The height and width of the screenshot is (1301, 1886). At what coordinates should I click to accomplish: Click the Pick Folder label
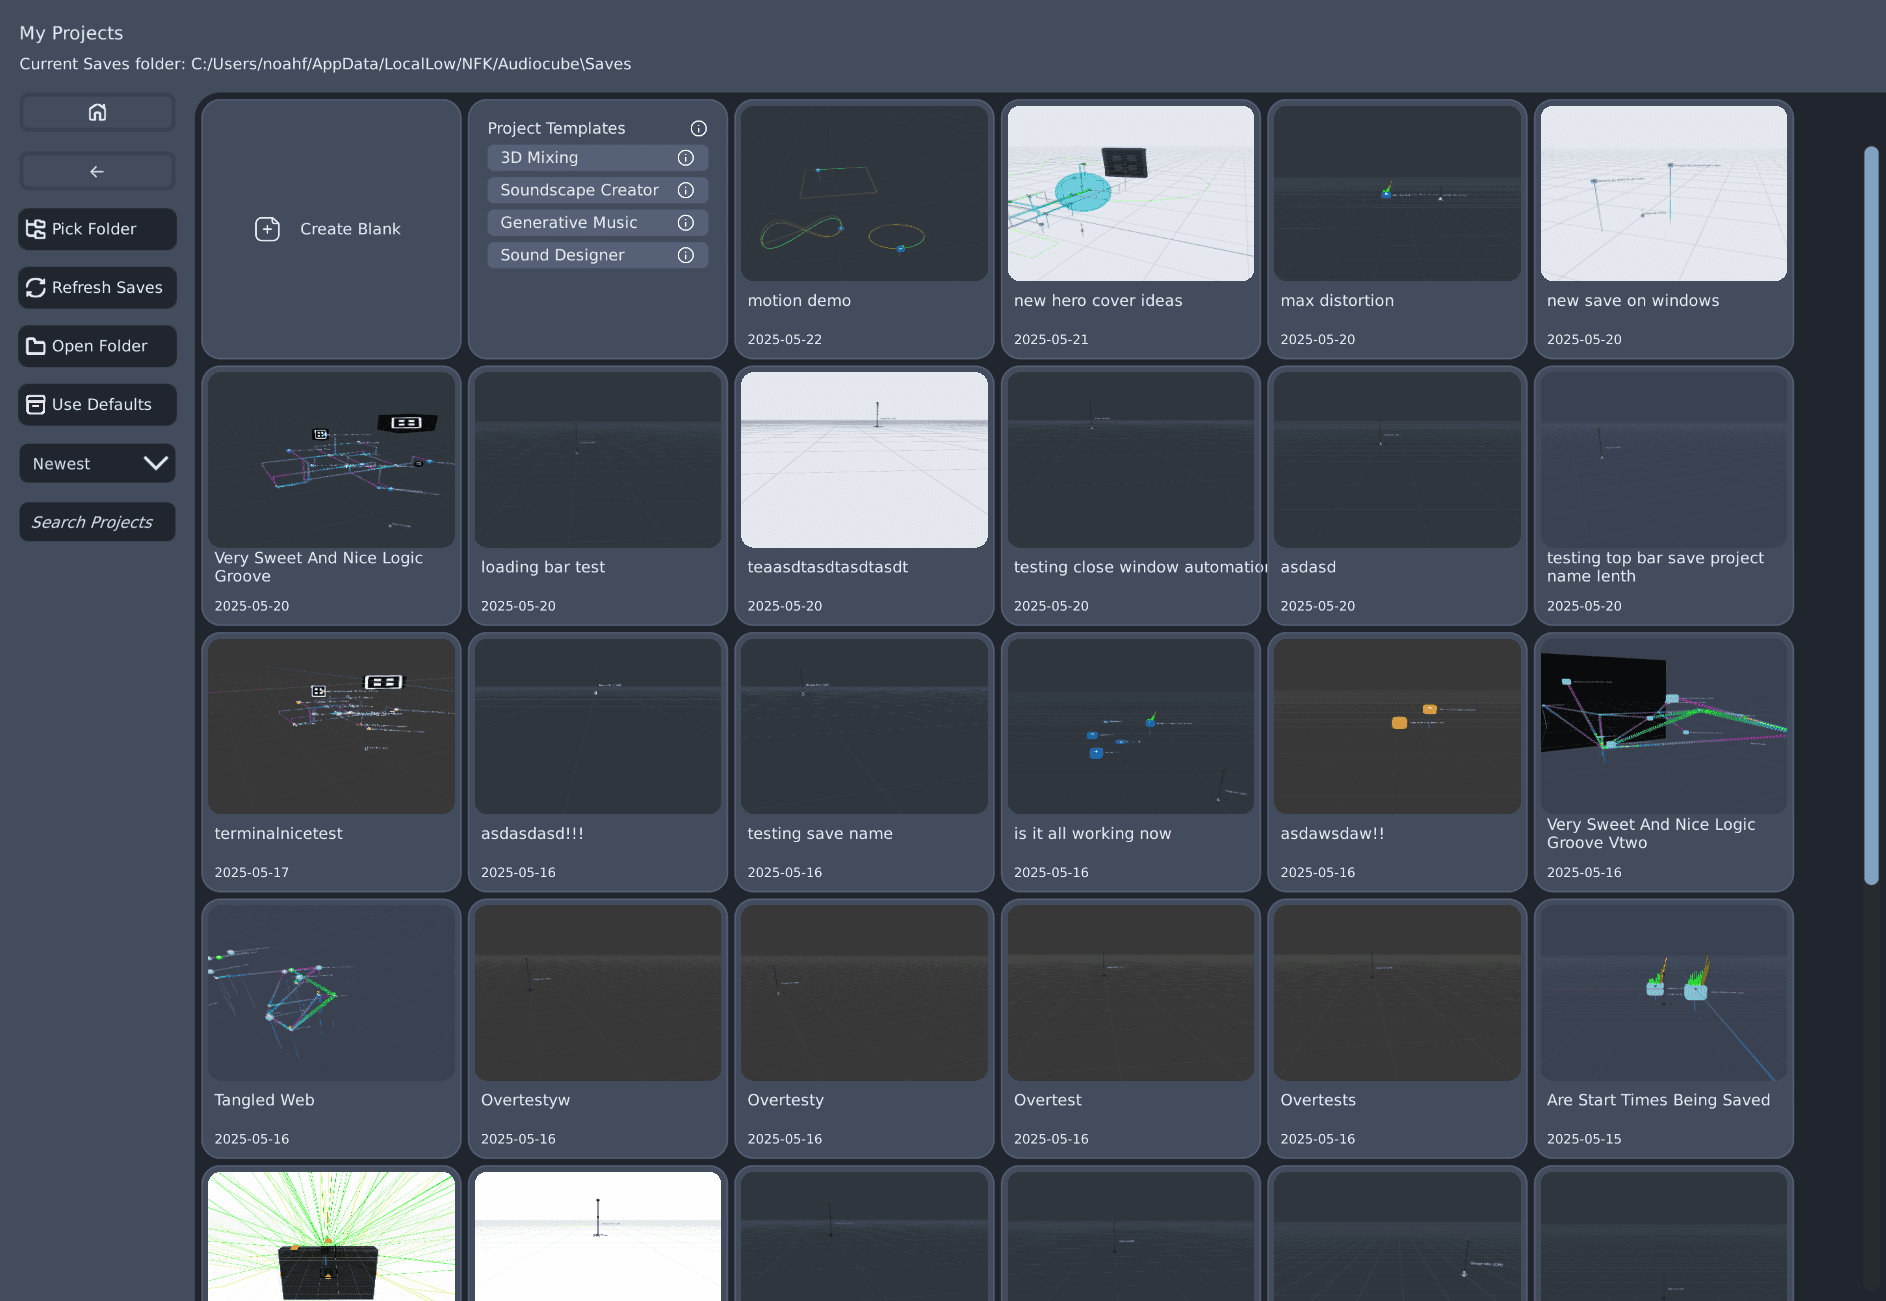[94, 229]
